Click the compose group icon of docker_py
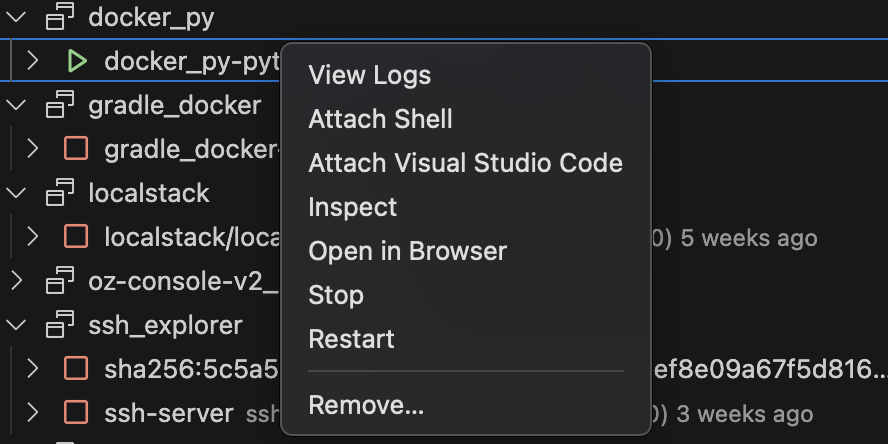The image size is (888, 444). pos(60,16)
